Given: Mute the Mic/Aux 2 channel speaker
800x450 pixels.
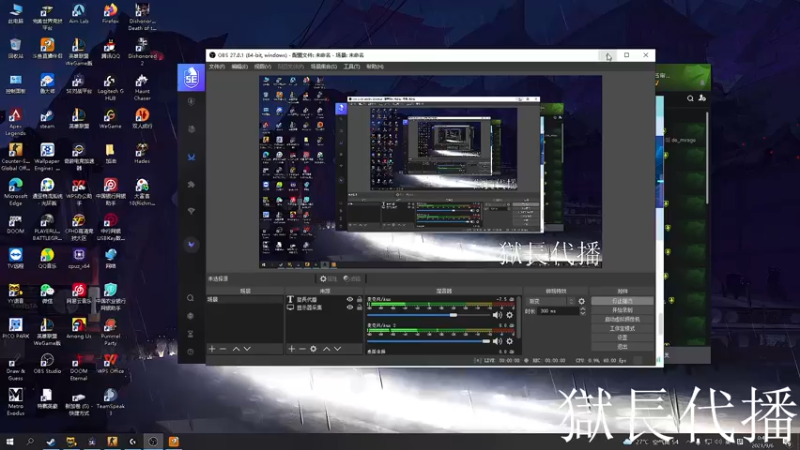Looking at the screenshot, I should tap(497, 341).
